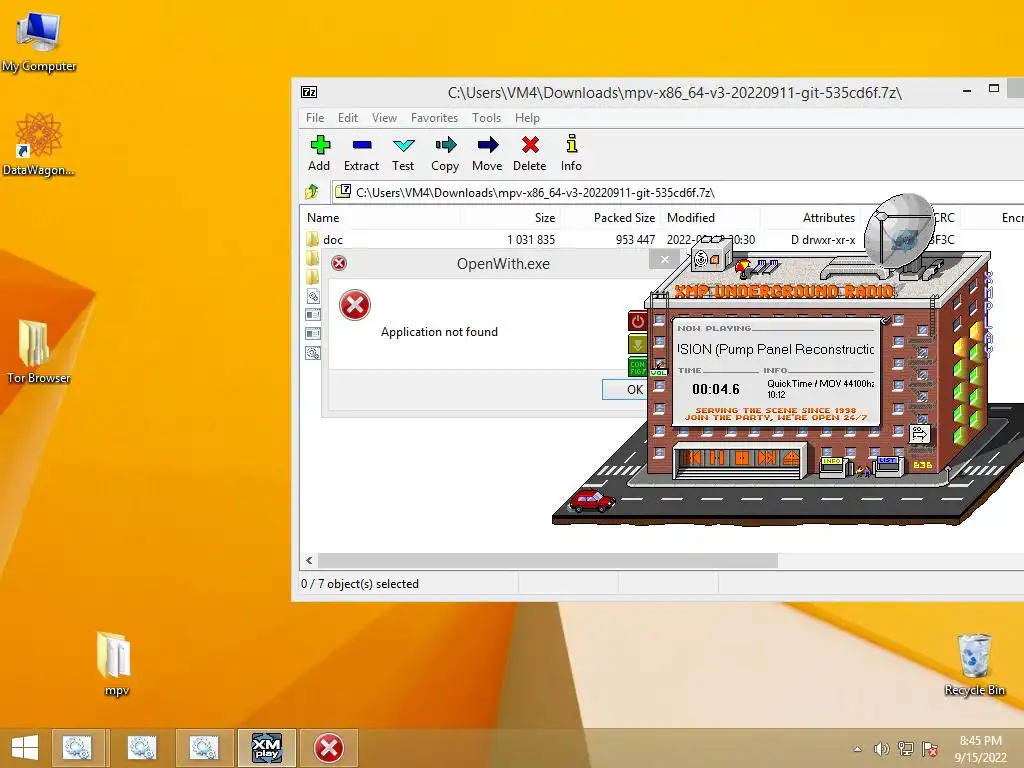Image resolution: width=1024 pixels, height=768 pixels.
Task: Select the My Computer desktop icon
Action: 39,42
